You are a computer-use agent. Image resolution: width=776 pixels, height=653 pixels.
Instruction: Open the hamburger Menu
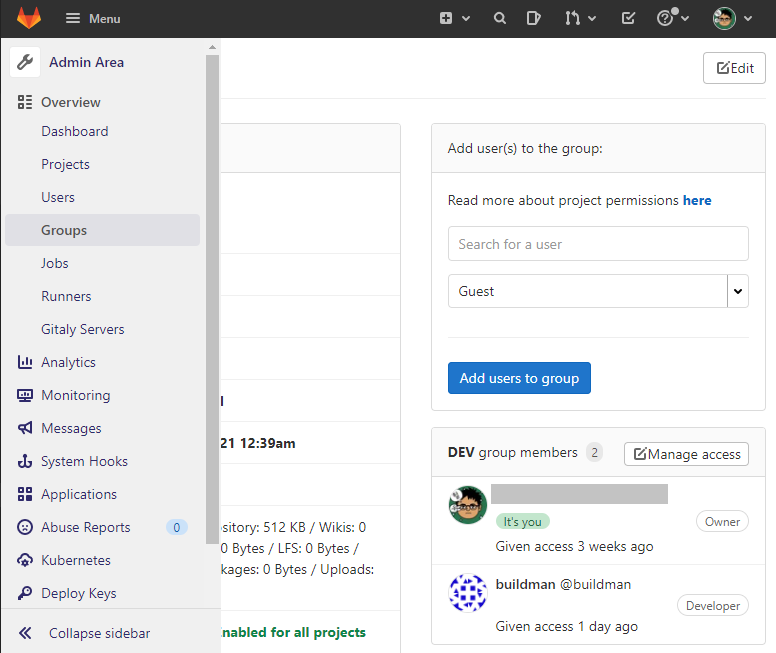pos(93,19)
